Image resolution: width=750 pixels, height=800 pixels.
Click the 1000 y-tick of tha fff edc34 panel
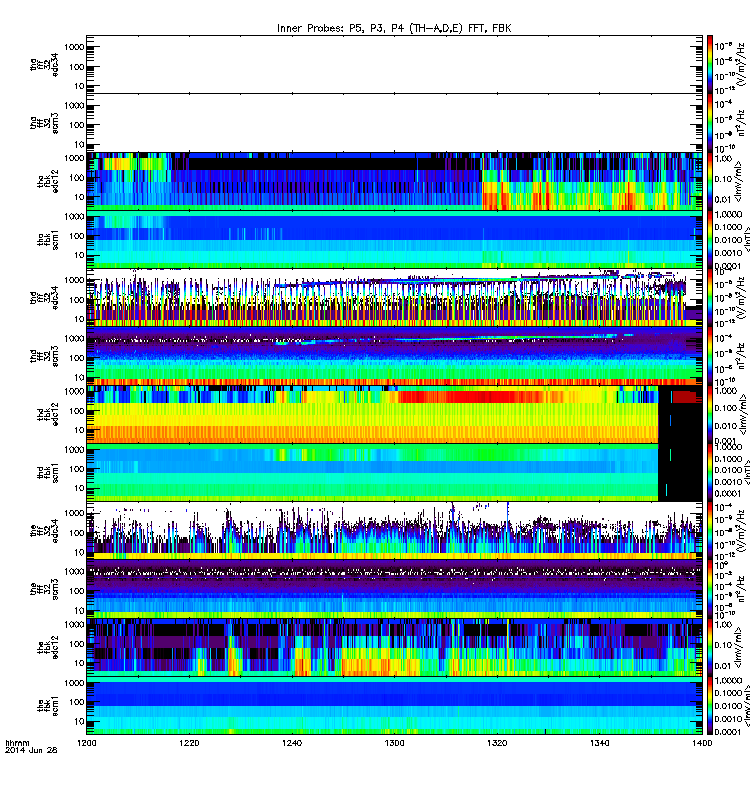[x=74, y=47]
